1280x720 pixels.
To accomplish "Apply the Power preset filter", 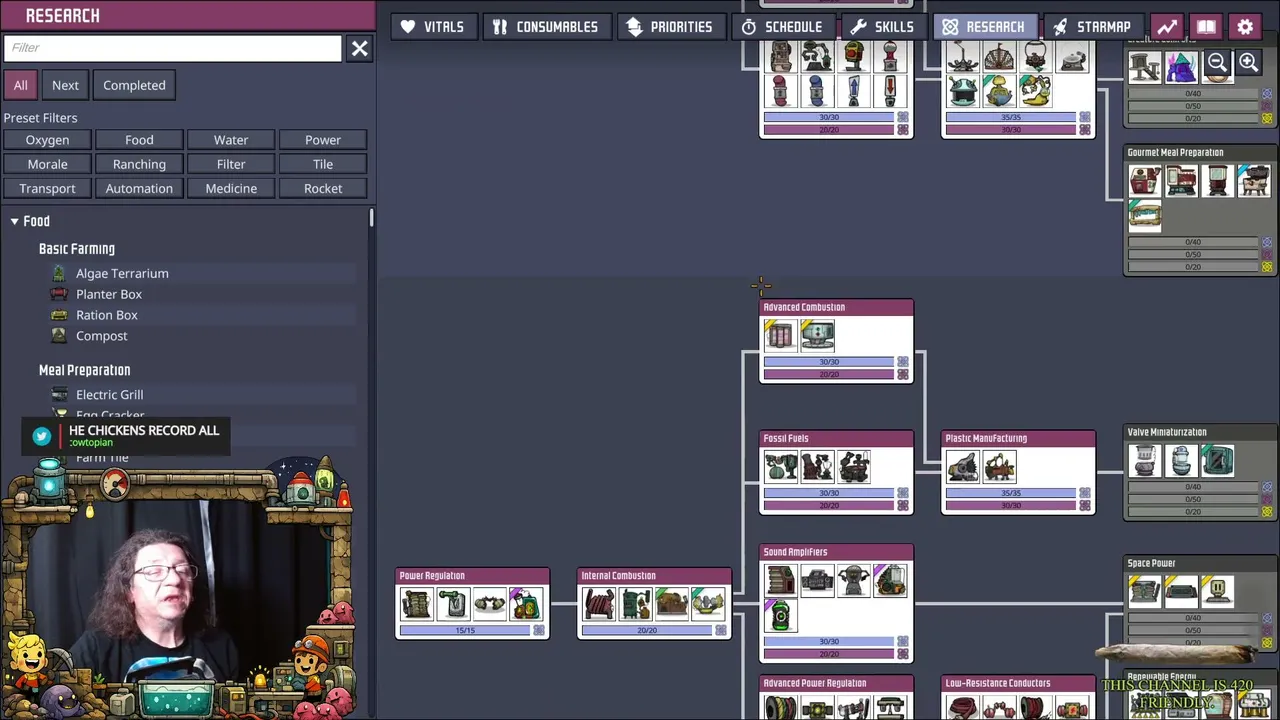I will point(323,140).
